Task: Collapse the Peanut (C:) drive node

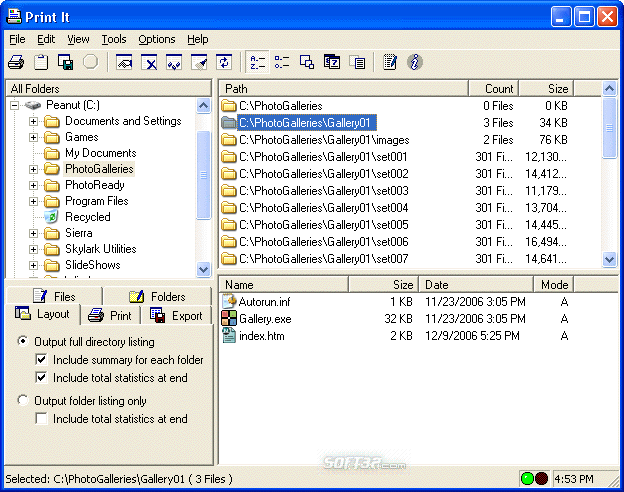Action: point(15,105)
